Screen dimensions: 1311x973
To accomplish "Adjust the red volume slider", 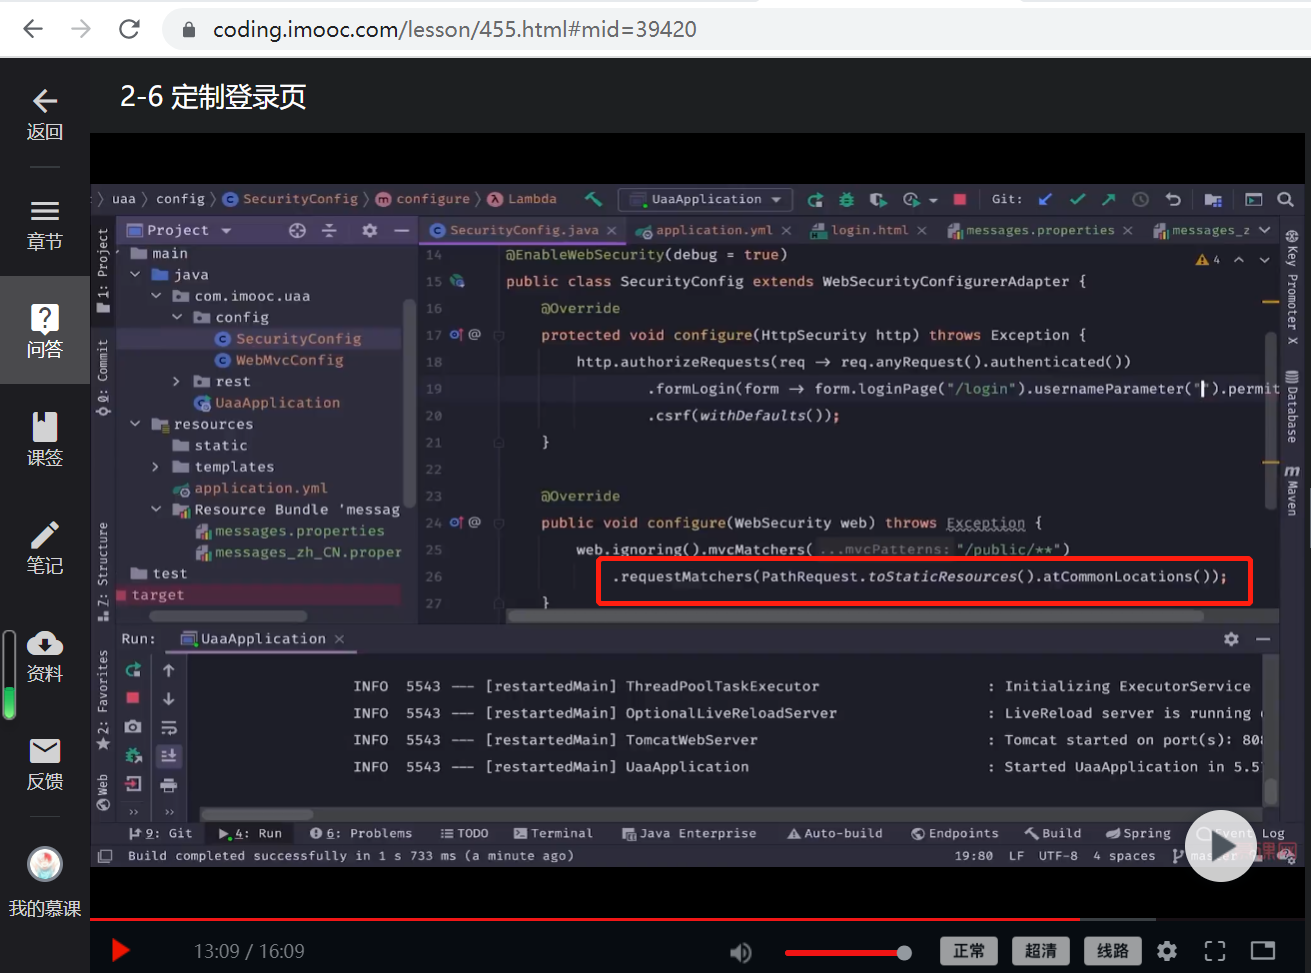I will click(x=848, y=953).
